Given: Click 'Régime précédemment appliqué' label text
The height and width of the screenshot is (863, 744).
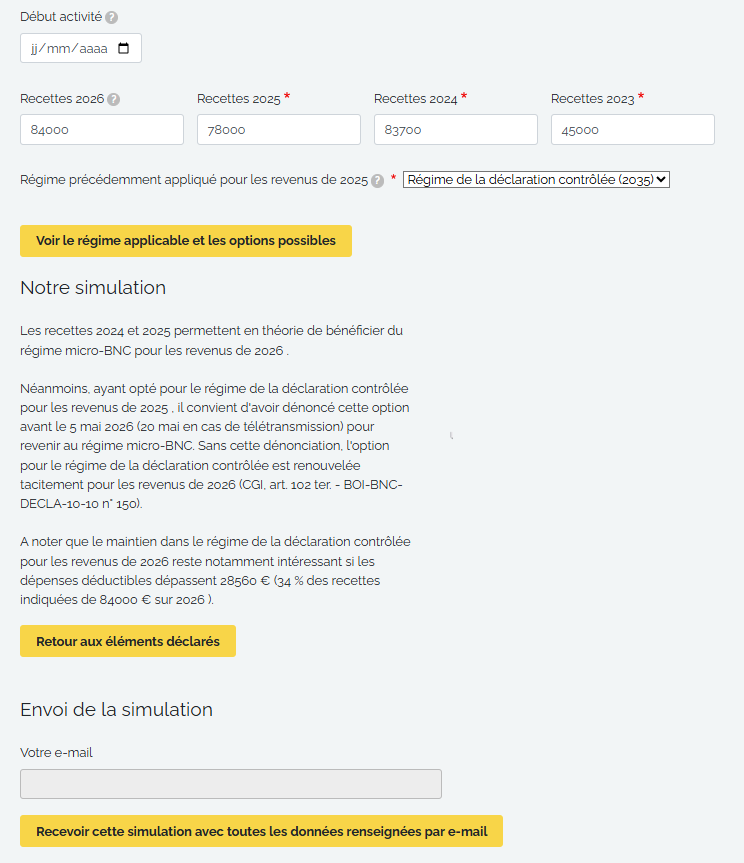Looking at the screenshot, I should tap(194, 180).
